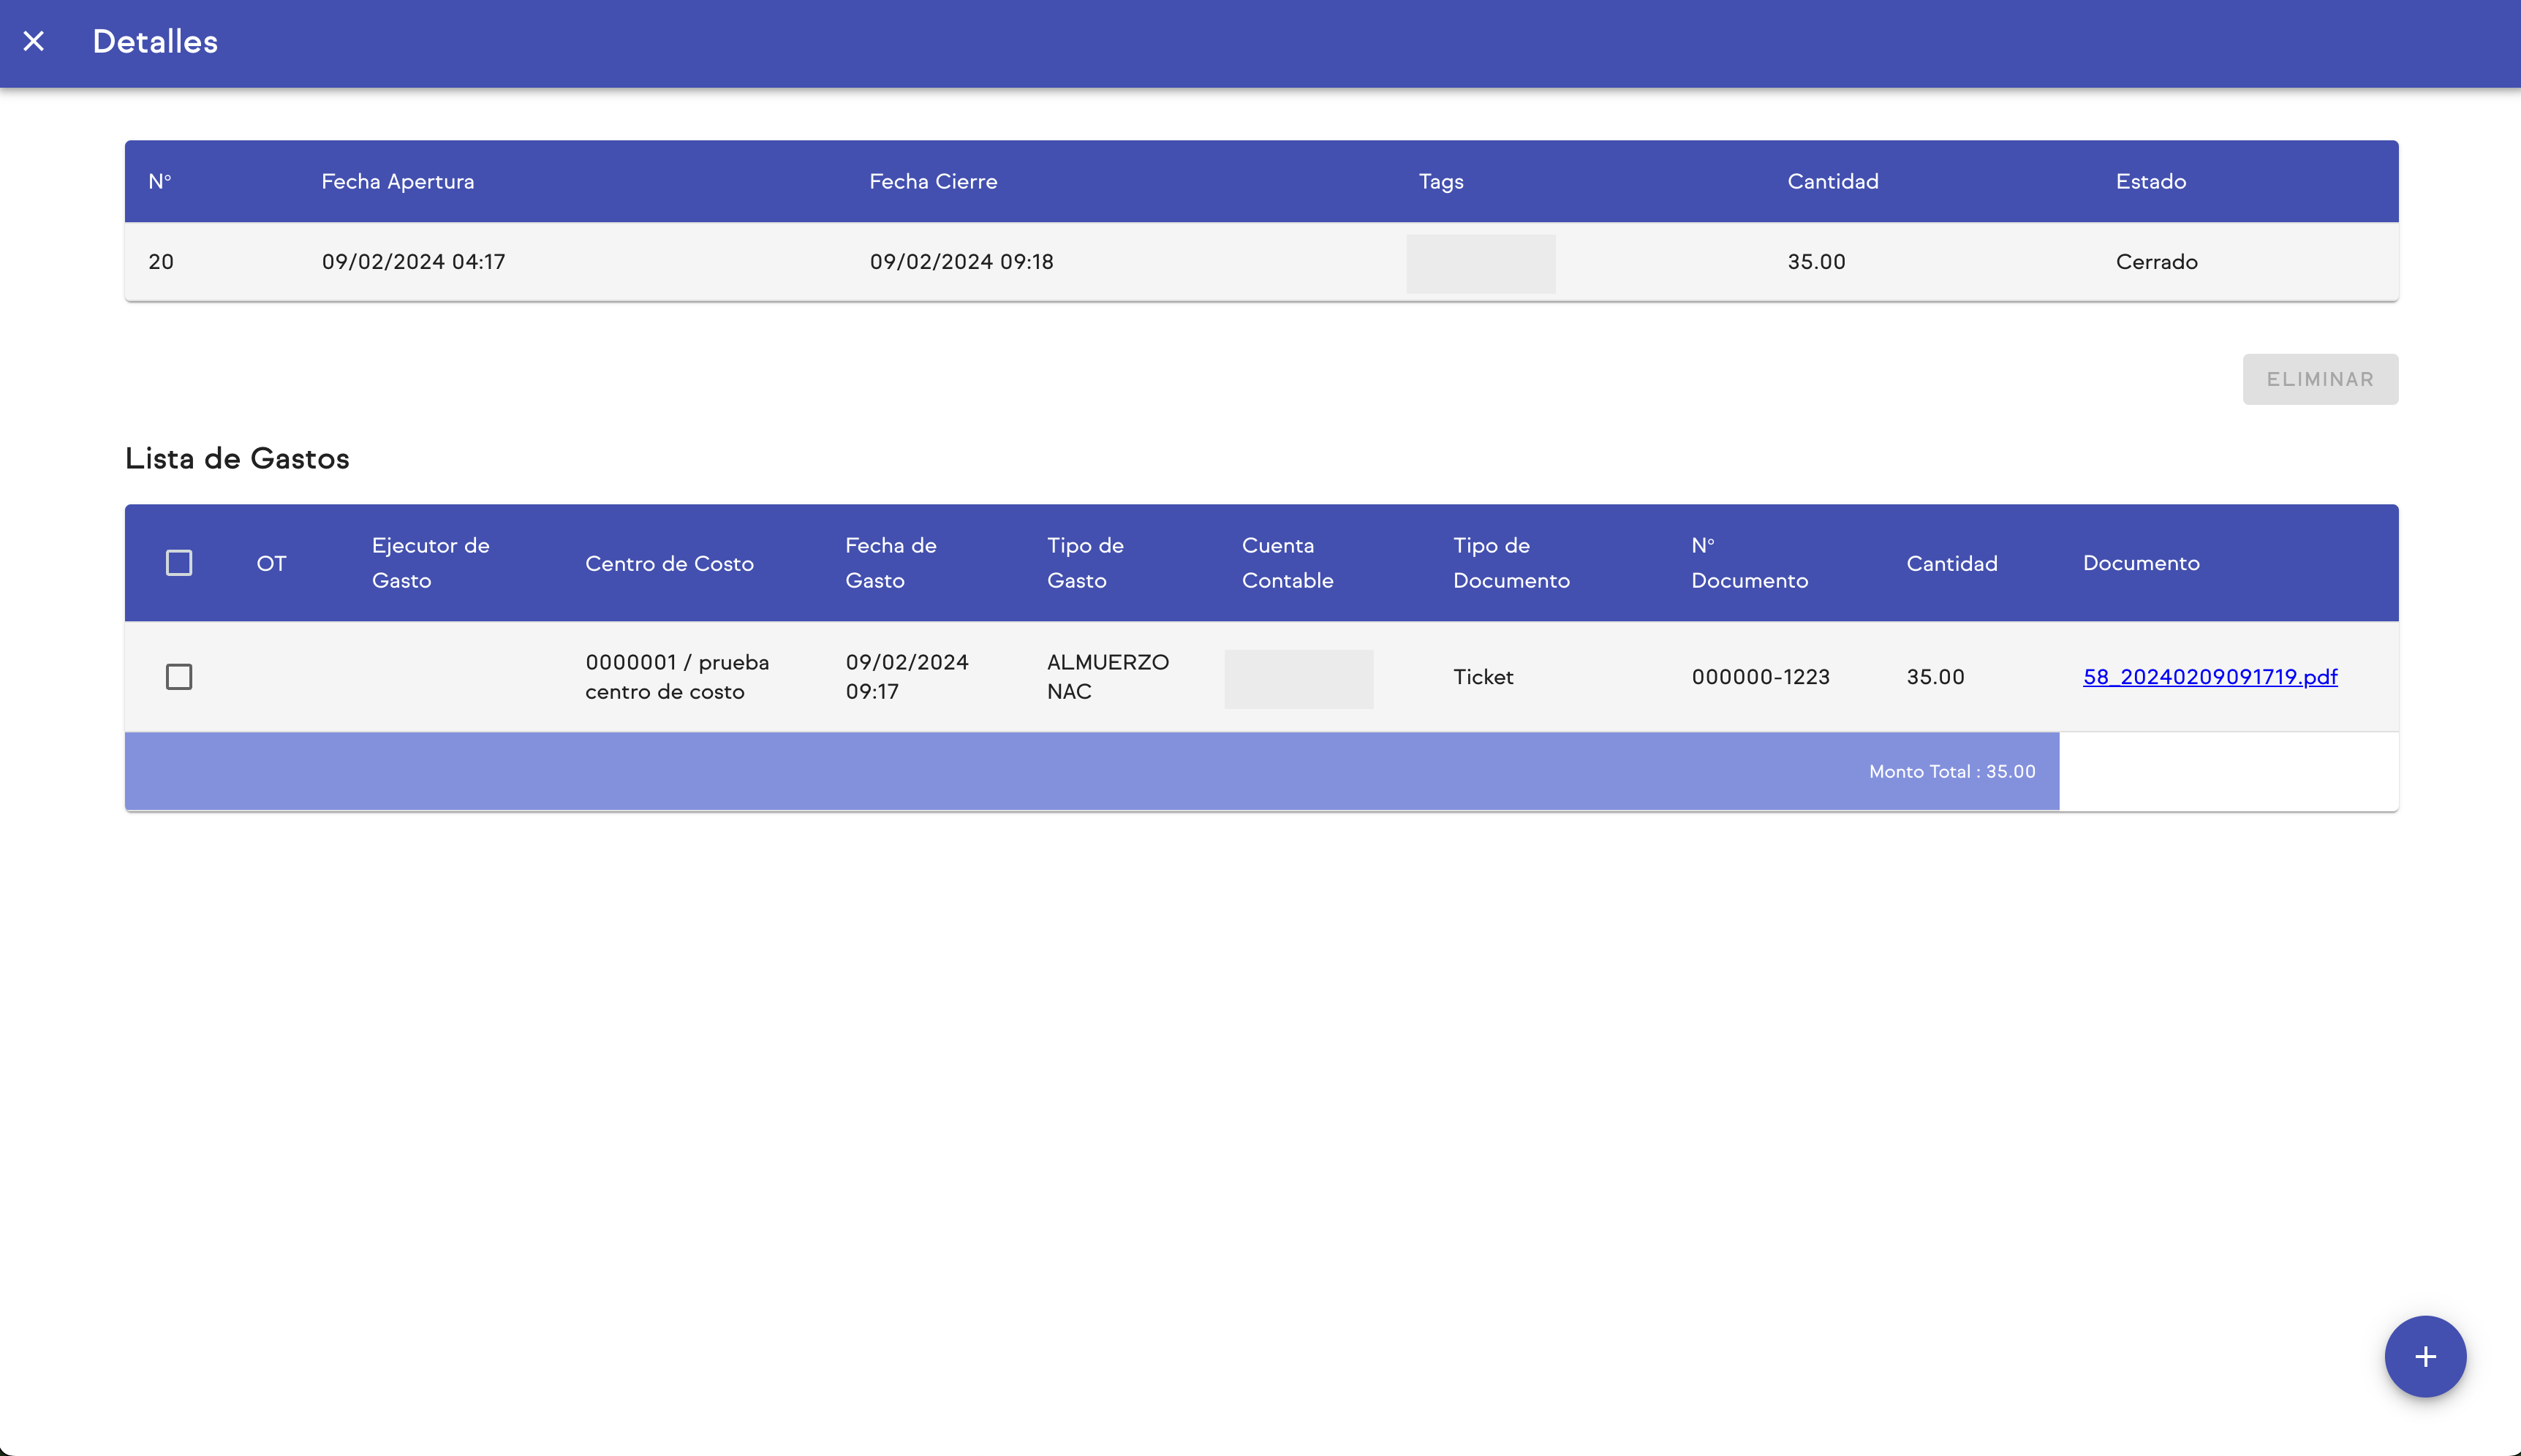Viewport: 2521px width, 1456px height.
Task: Click the Tipo de Gasto column header
Action: 1085,563
